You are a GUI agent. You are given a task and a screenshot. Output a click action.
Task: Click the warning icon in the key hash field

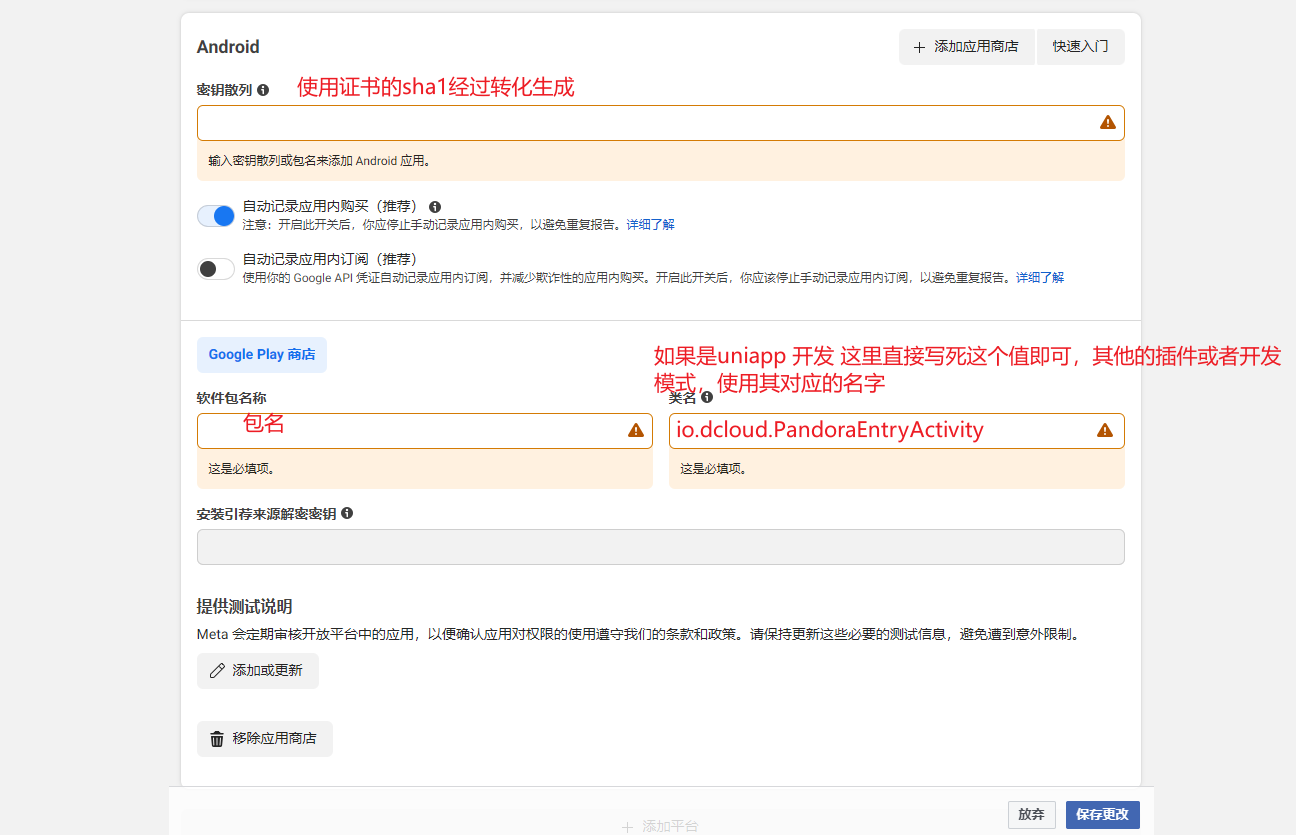pos(1107,122)
